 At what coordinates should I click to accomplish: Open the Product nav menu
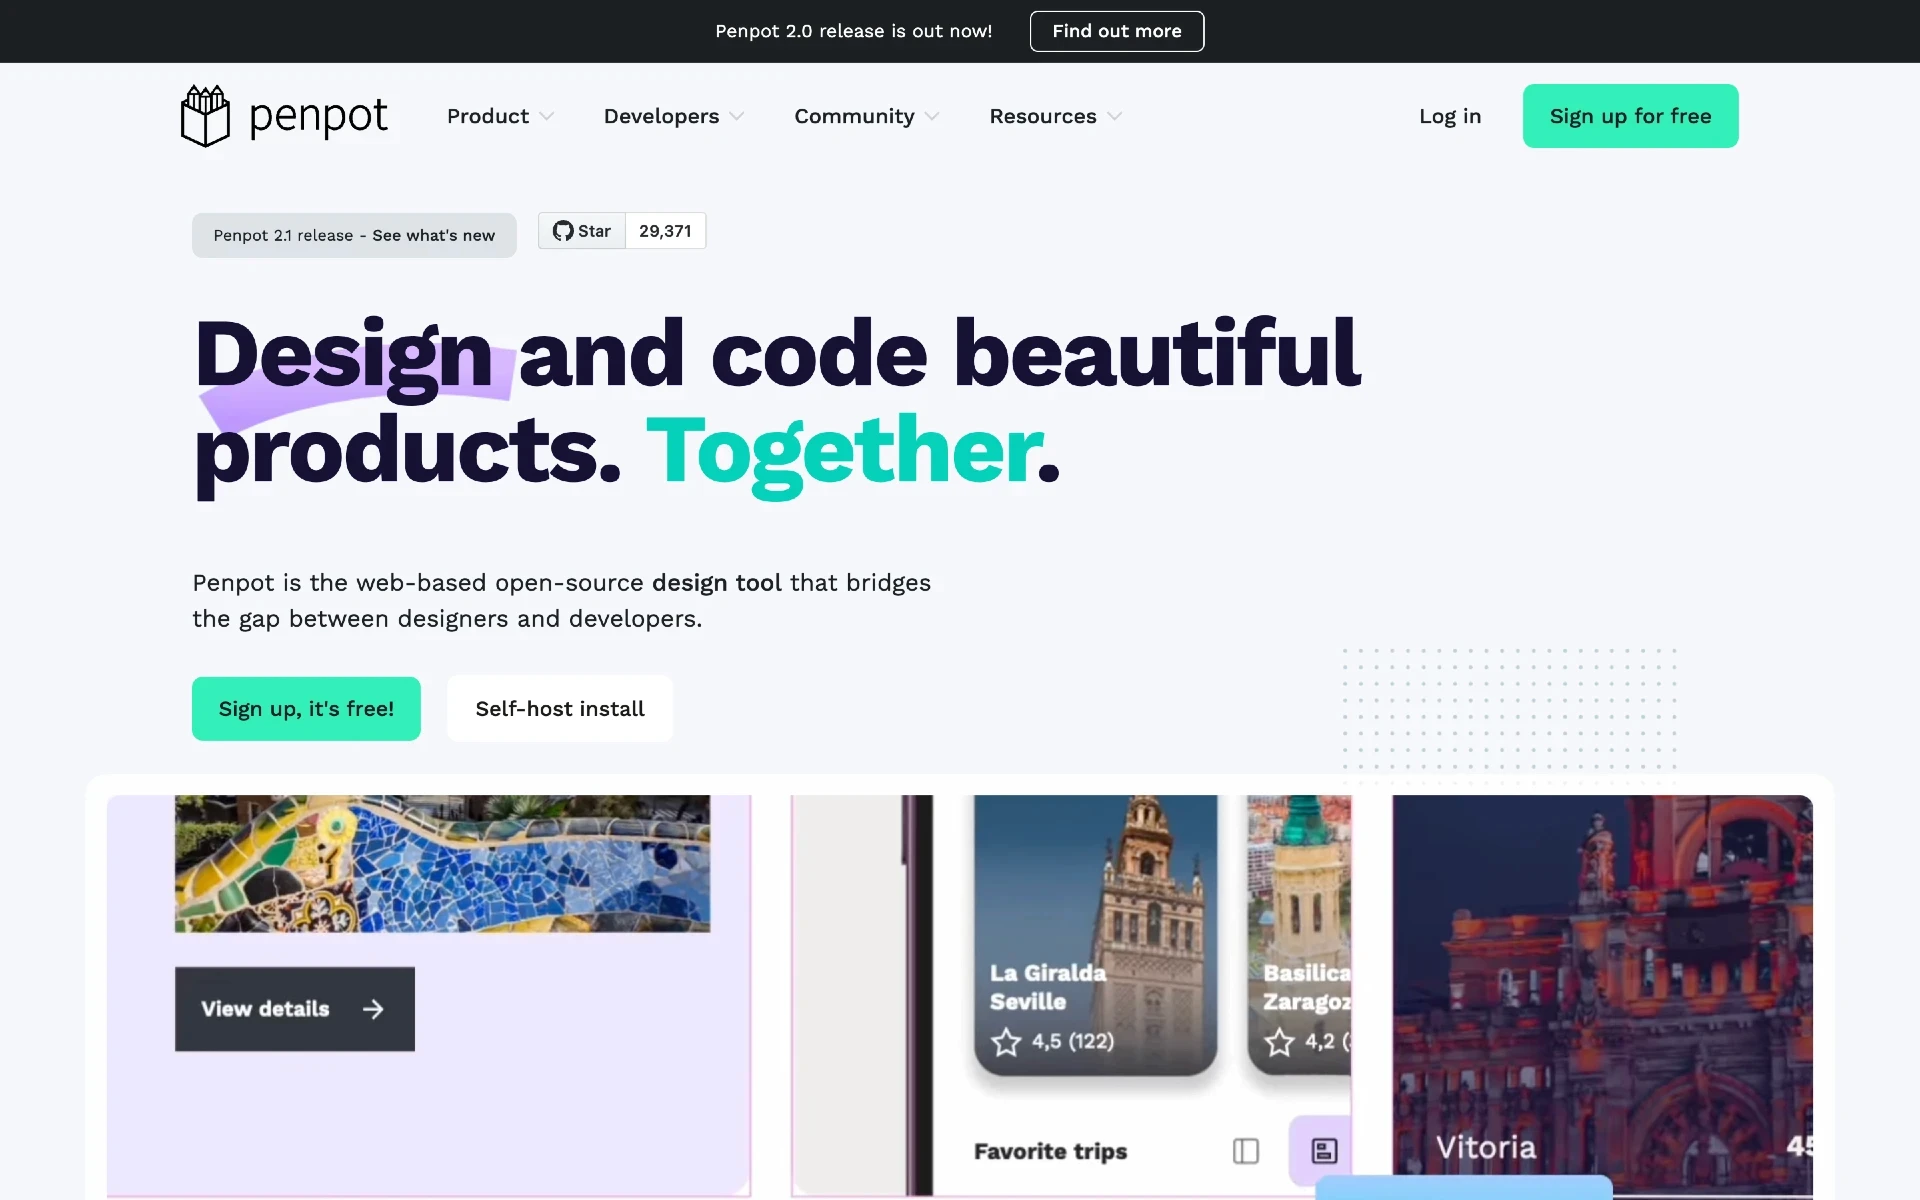pyautogui.click(x=500, y=116)
